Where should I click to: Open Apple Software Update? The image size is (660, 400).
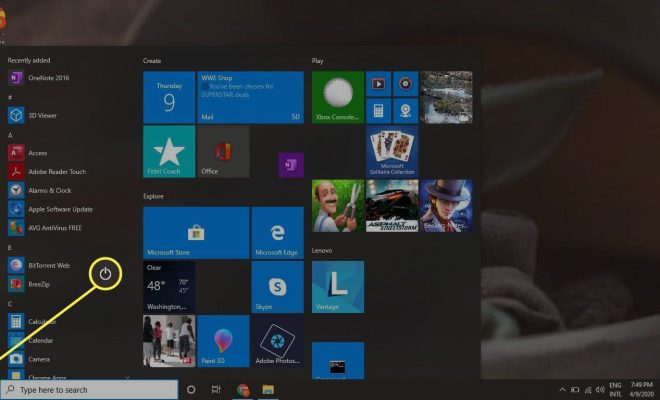coord(63,209)
